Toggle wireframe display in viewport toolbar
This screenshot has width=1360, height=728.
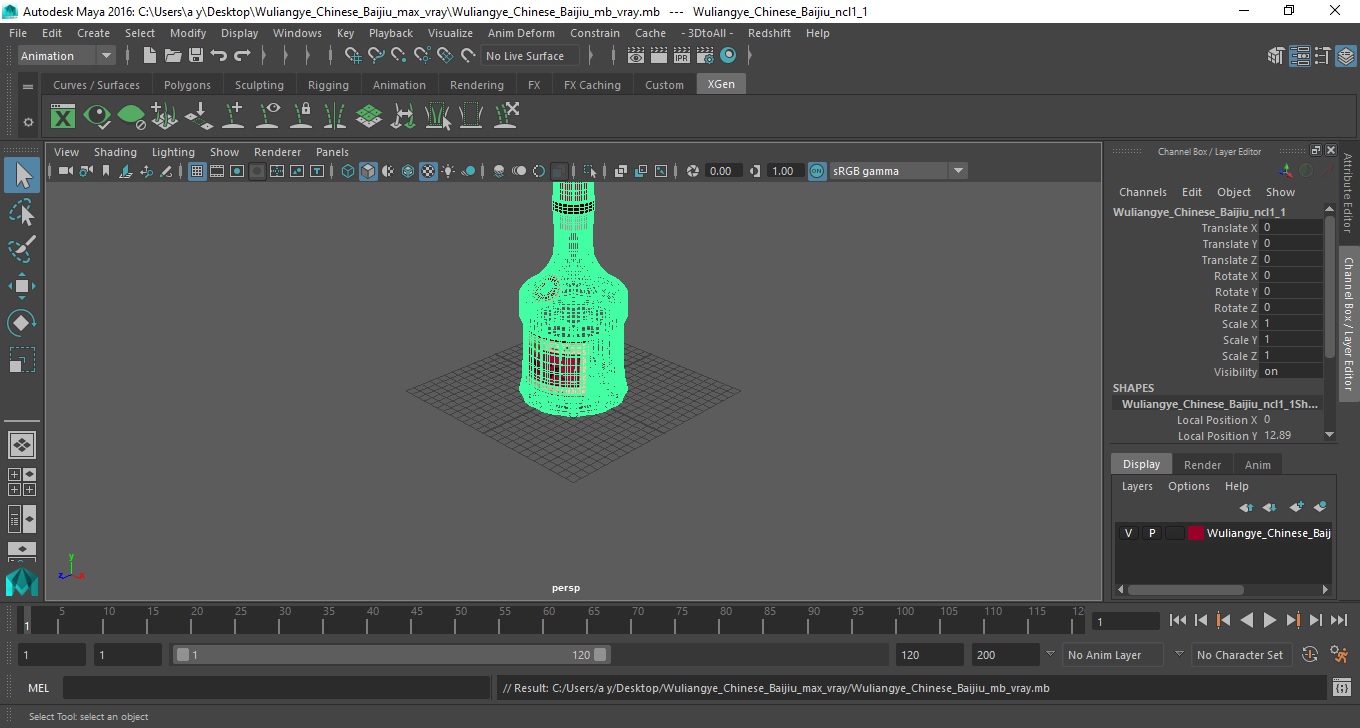click(x=348, y=171)
